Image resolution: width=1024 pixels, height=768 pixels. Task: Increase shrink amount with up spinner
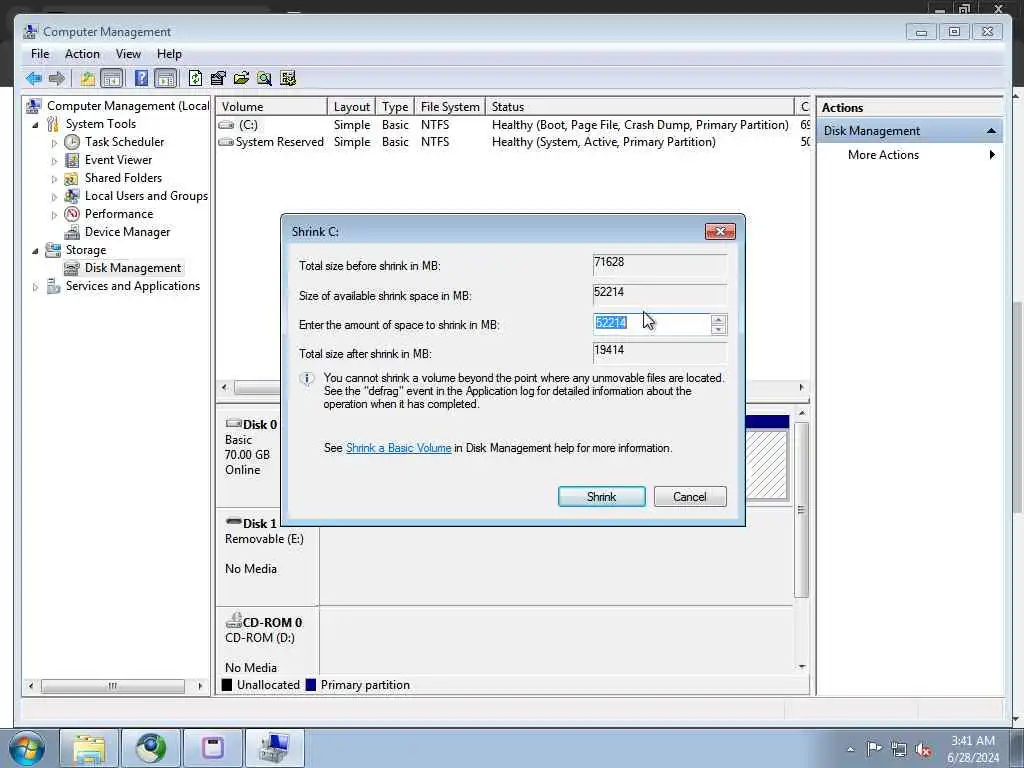point(718,319)
